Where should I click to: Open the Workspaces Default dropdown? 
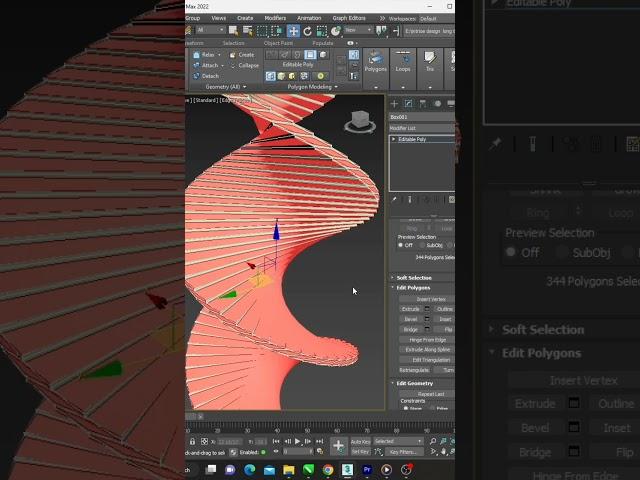pos(436,19)
